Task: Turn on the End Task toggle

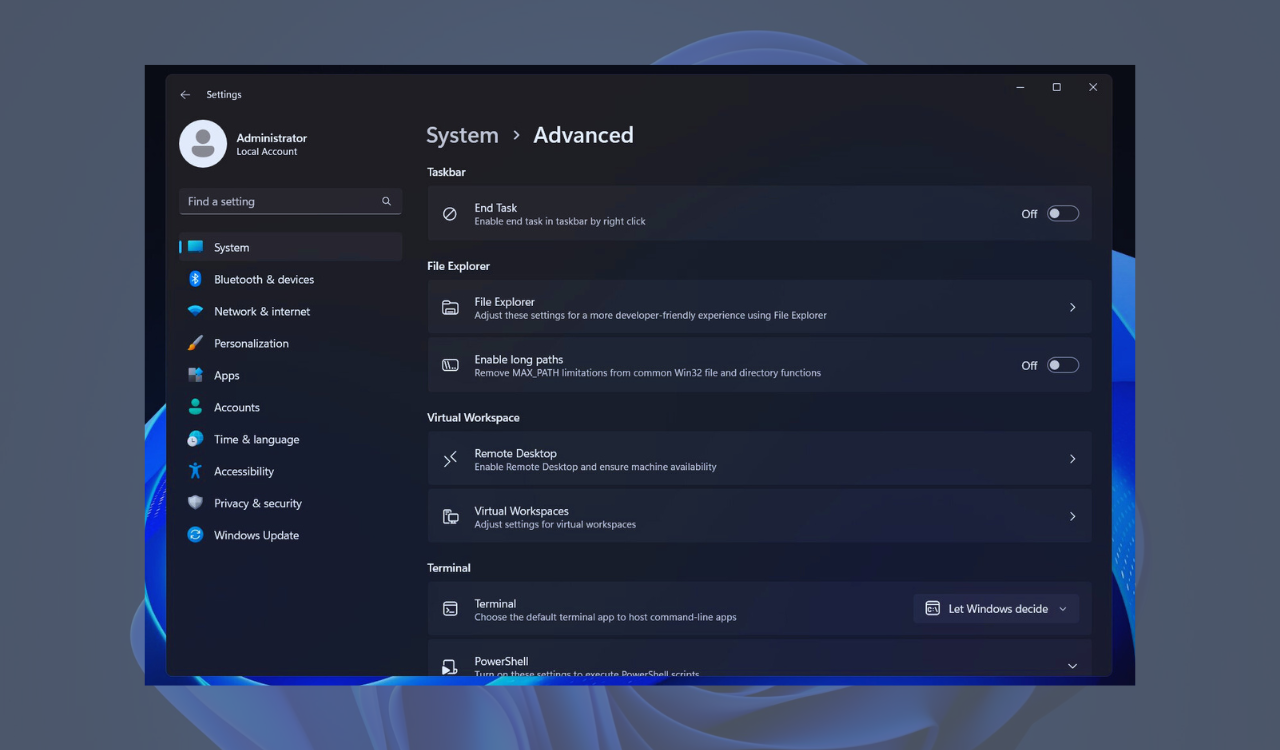Action: pos(1063,213)
